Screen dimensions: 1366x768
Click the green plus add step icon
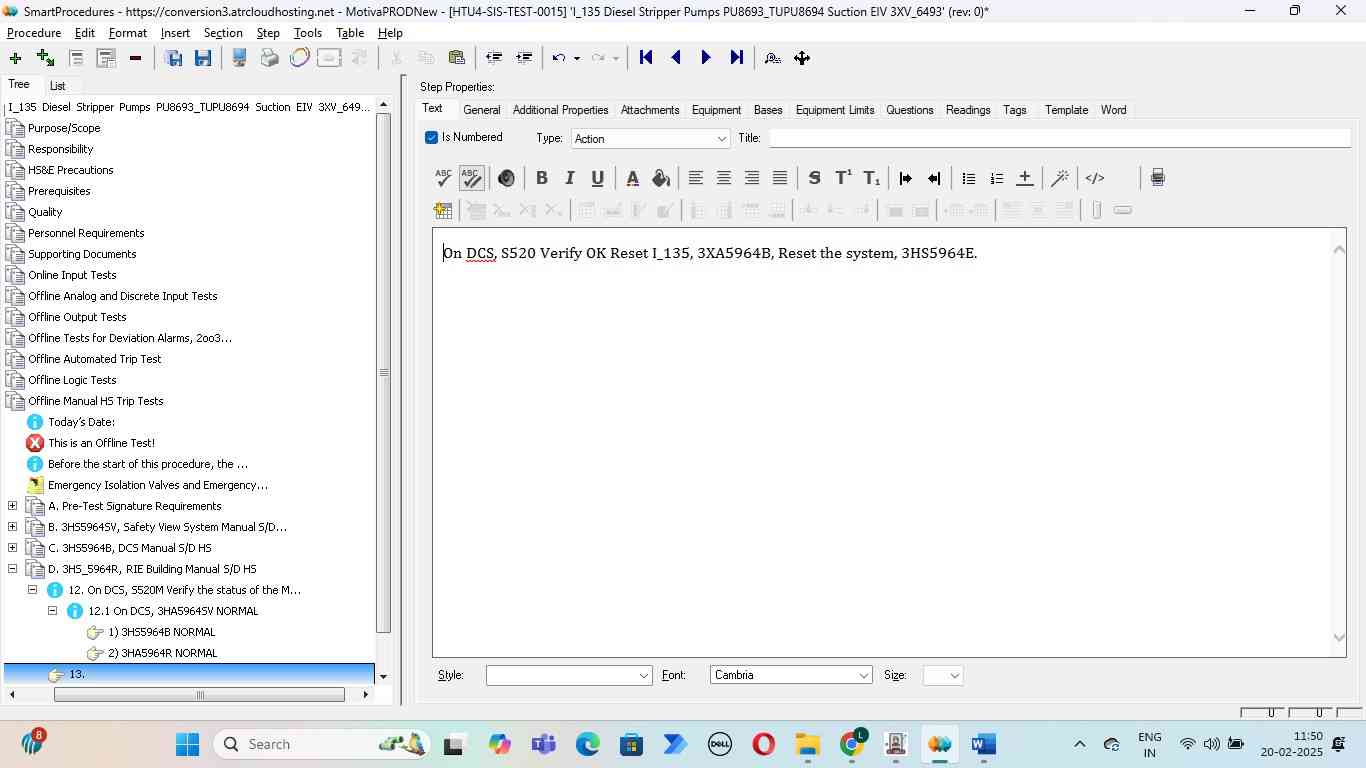[15, 58]
